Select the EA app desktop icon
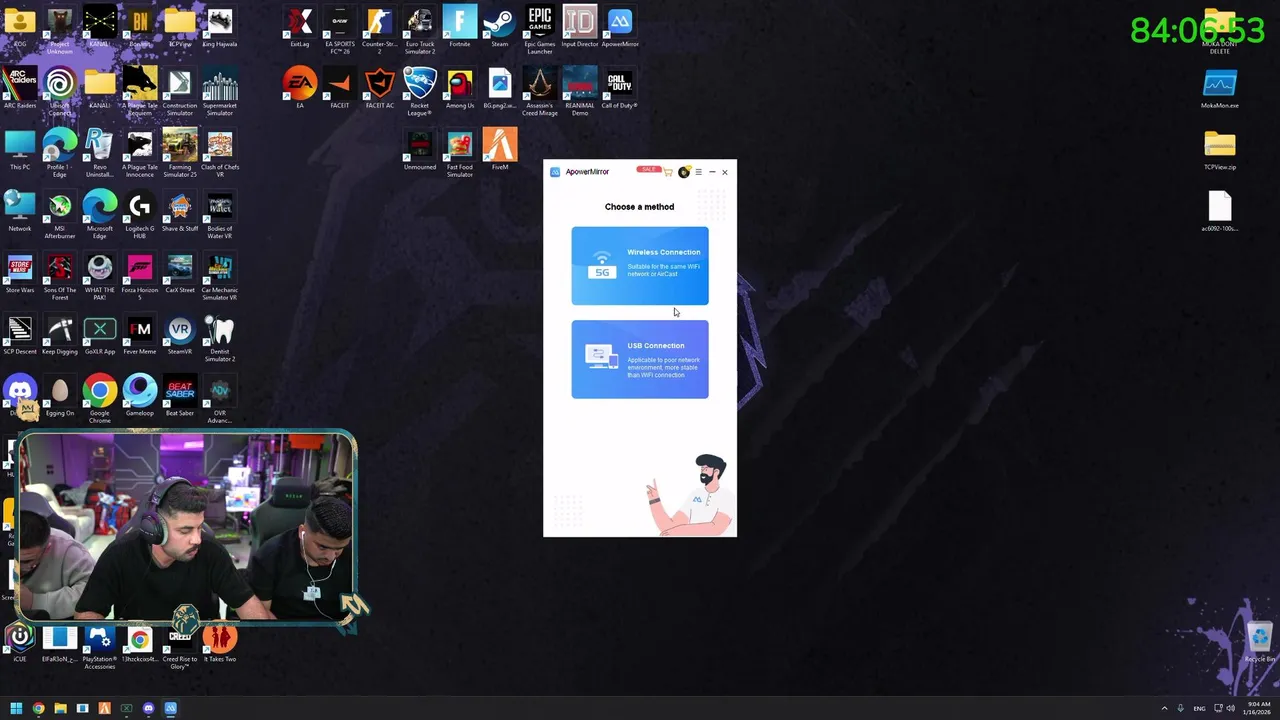Image resolution: width=1280 pixels, height=720 pixels. pyautogui.click(x=300, y=88)
